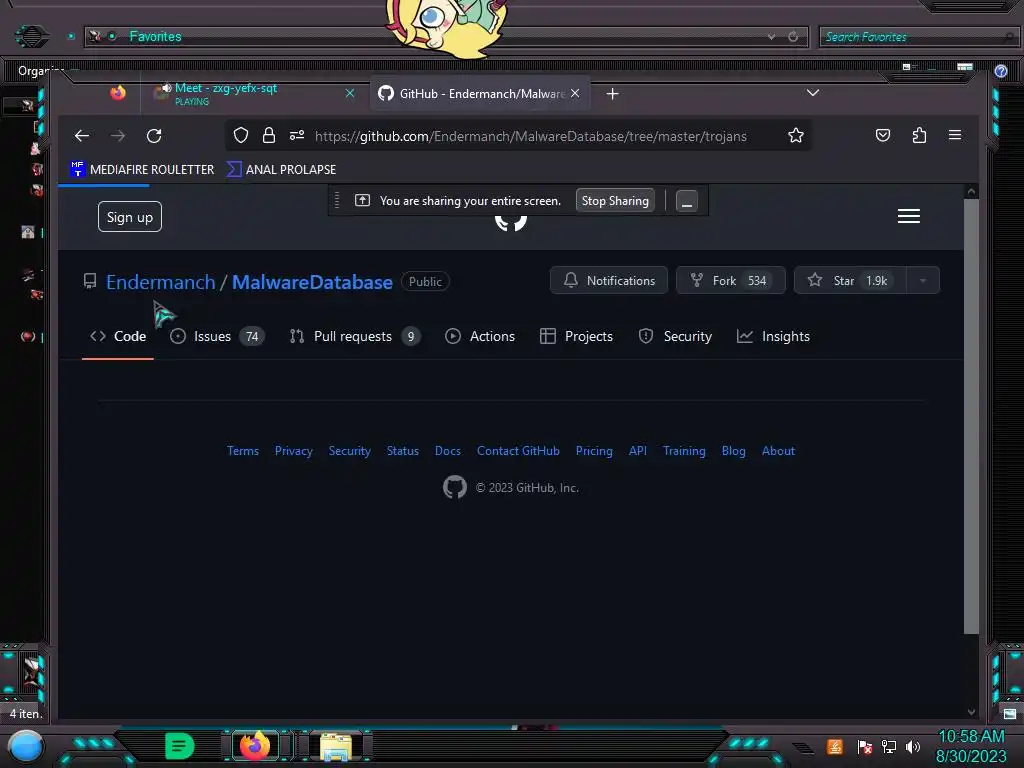This screenshot has width=1024, height=768.
Task: Open Contact GitHub footer link
Action: 518,451
